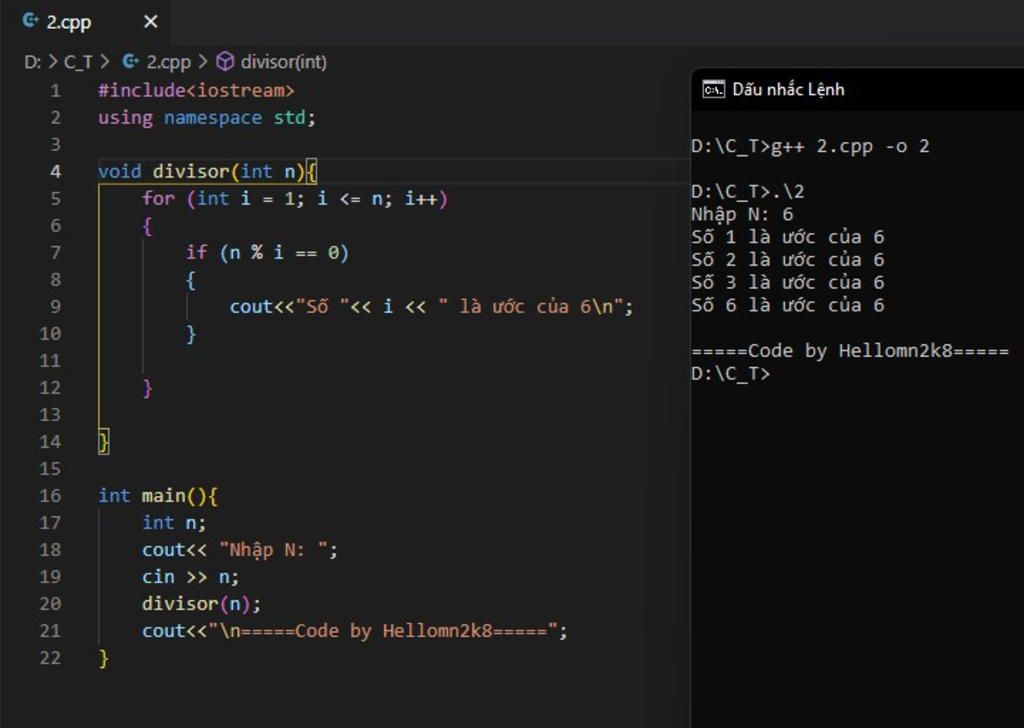
Task: Open the C_T folder breadcrumb
Action: pyautogui.click(x=78, y=62)
